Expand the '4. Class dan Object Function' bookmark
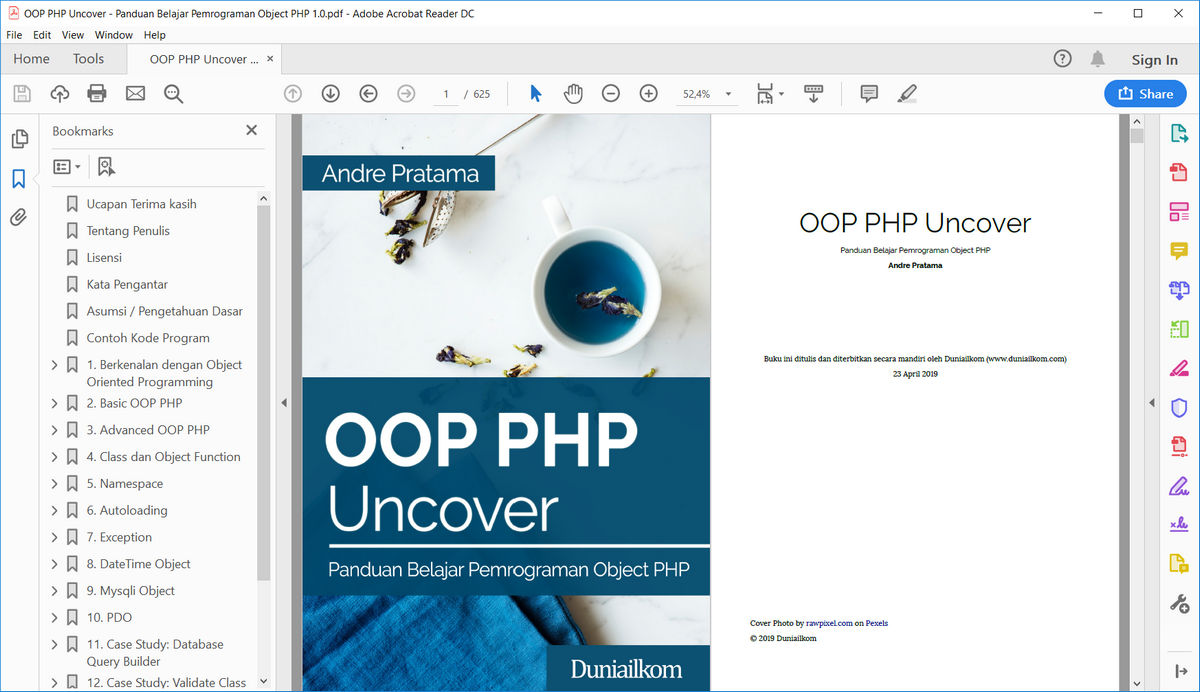The width and height of the screenshot is (1200, 692). 55,457
